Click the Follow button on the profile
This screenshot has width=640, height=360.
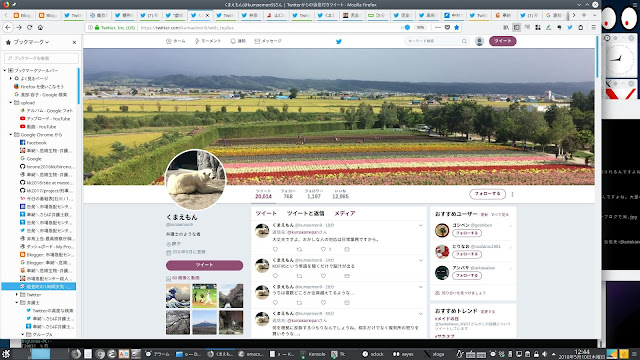tap(487, 194)
